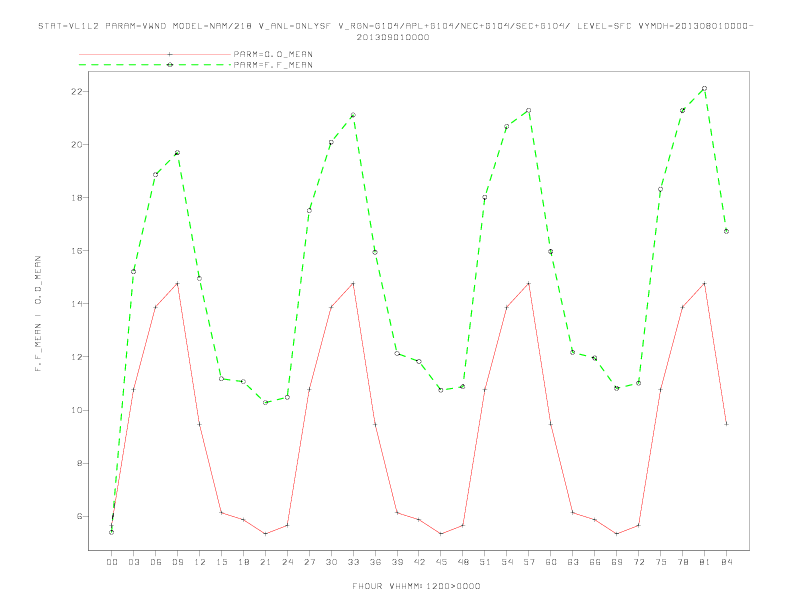Screen dimensions: 792x612
Task: Click x-axis tick label 21
Action: pyautogui.click(x=265, y=562)
